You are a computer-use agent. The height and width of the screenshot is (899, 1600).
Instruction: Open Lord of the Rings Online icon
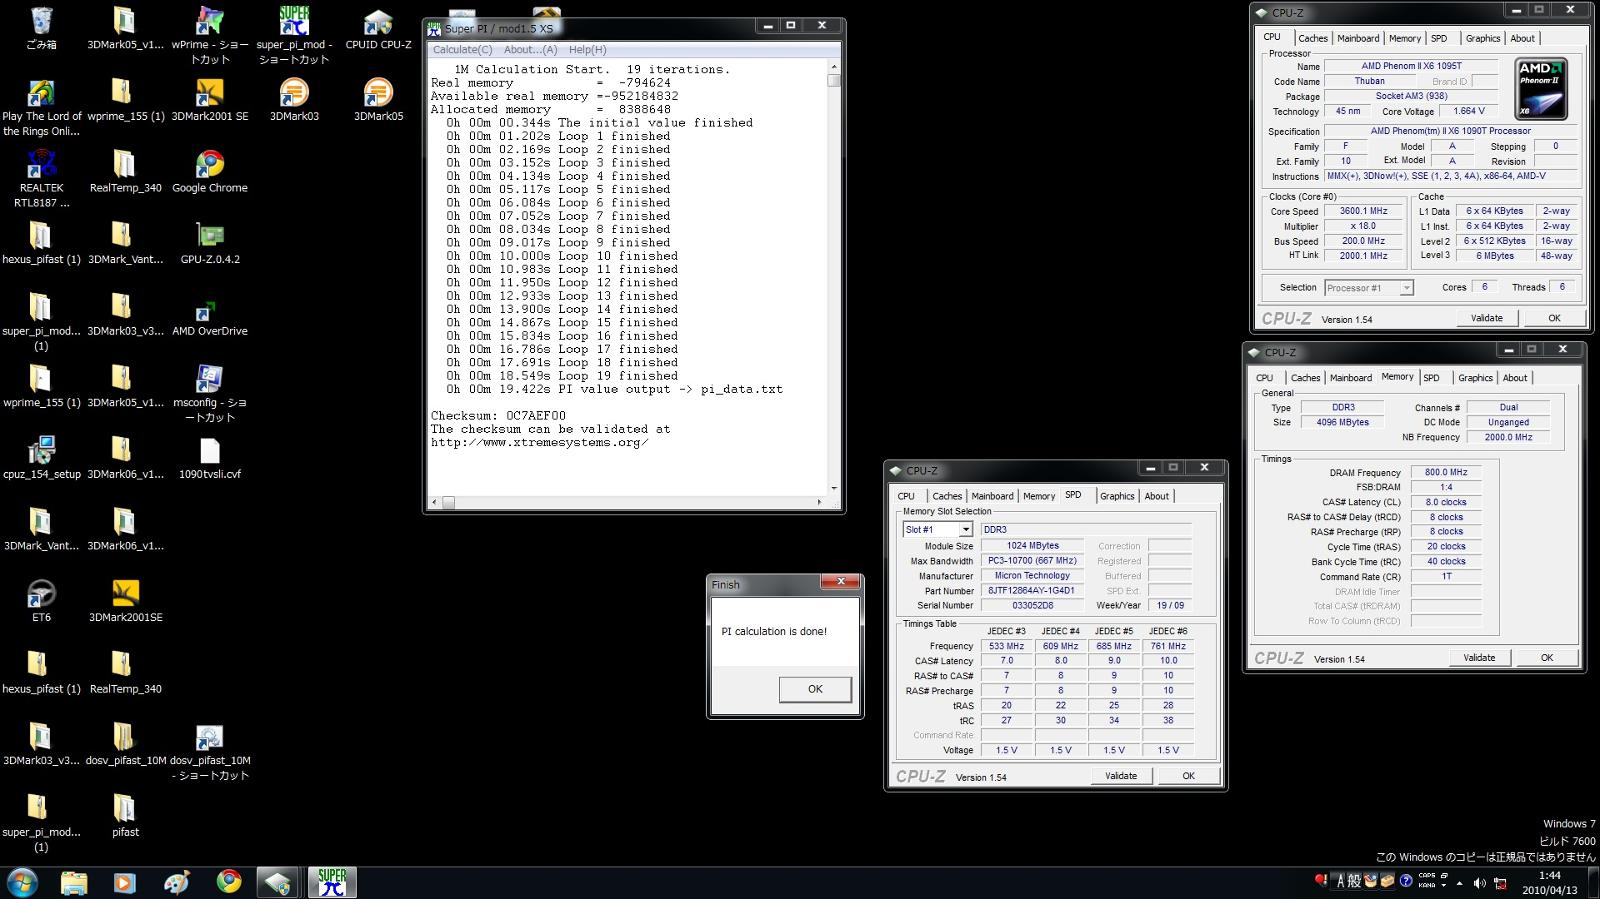[41, 107]
